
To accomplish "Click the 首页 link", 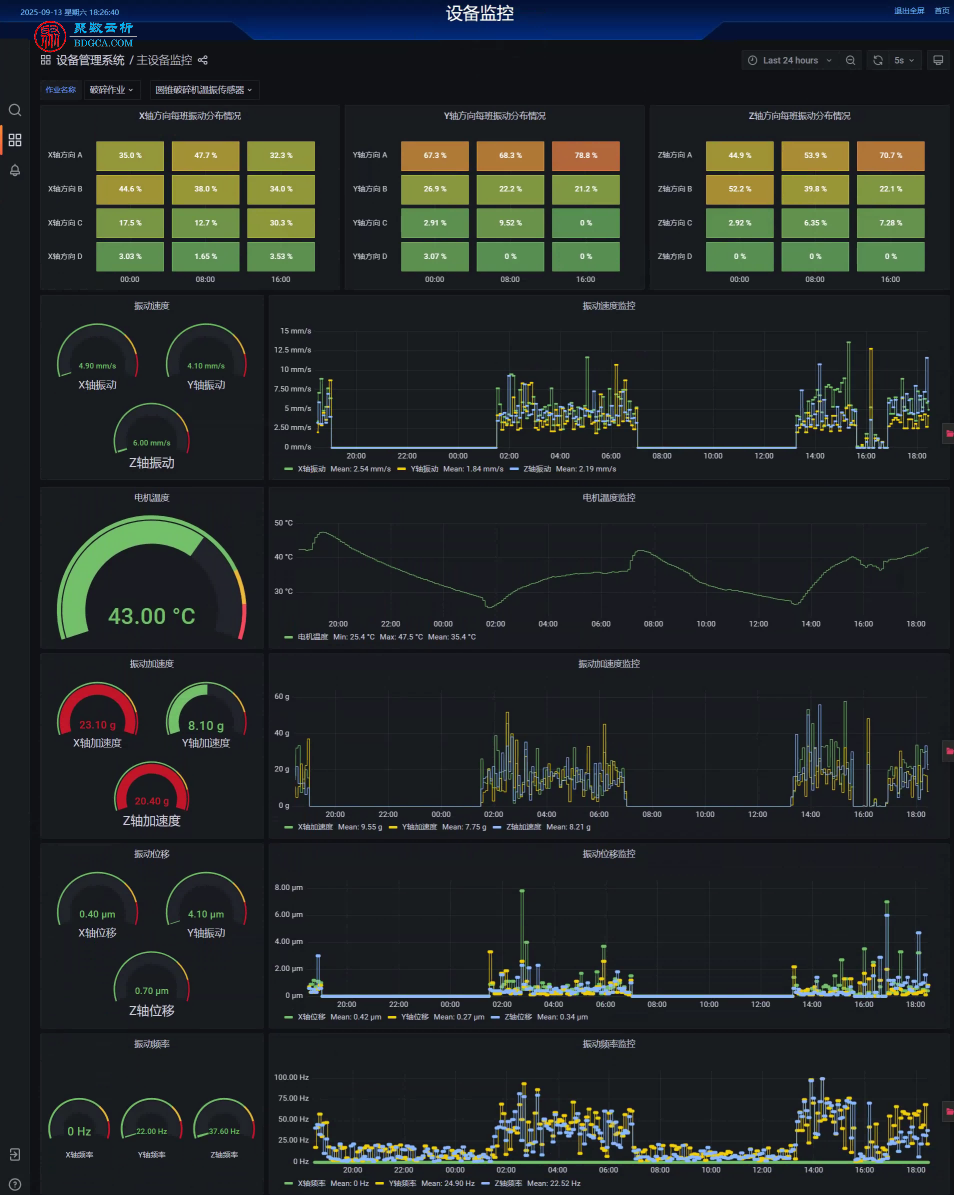I will click(942, 11).
